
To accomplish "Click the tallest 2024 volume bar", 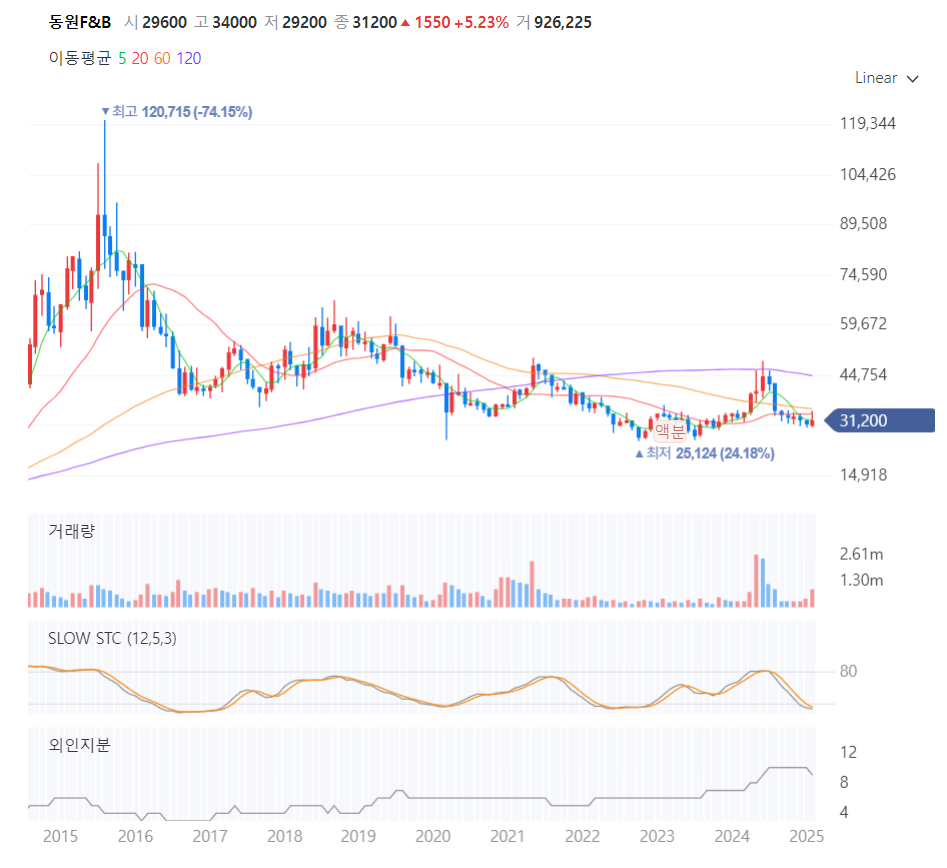I will click(x=756, y=580).
